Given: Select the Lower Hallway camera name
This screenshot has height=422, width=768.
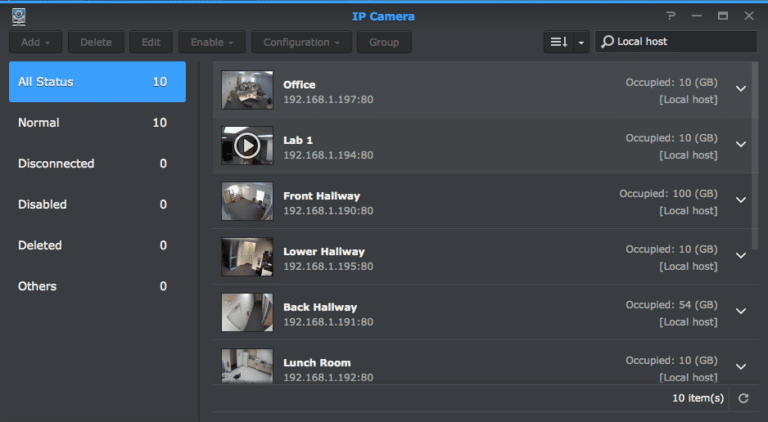Looking at the screenshot, I should (324, 252).
